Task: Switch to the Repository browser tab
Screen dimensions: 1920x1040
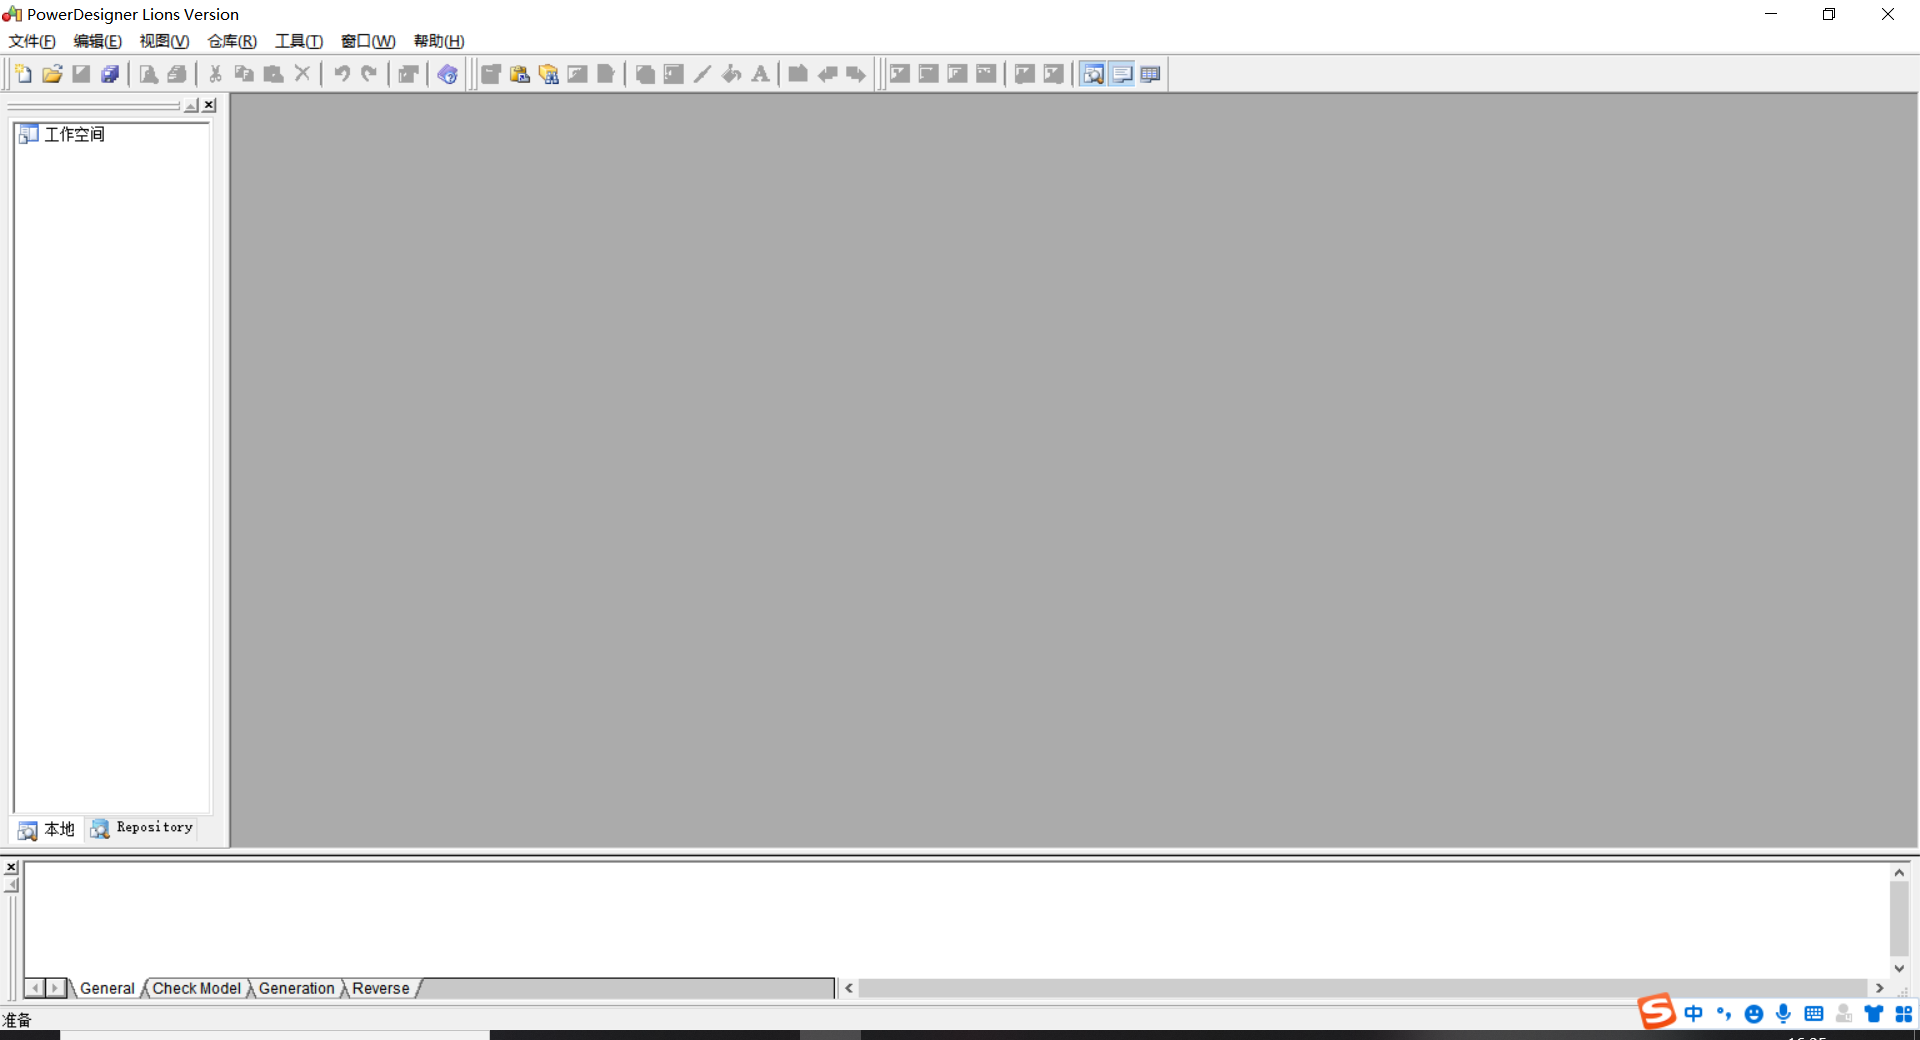Action: 142,828
